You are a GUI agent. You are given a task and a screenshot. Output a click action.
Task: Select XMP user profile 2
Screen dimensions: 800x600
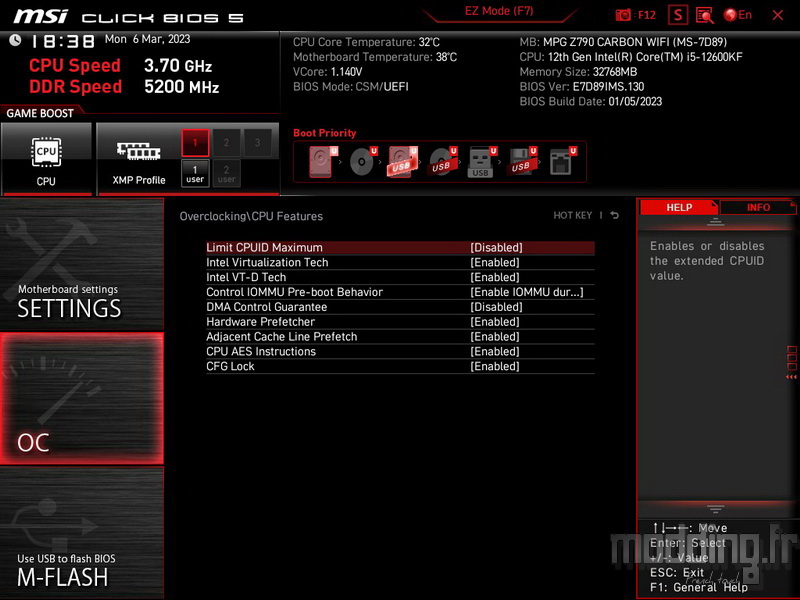coord(226,173)
